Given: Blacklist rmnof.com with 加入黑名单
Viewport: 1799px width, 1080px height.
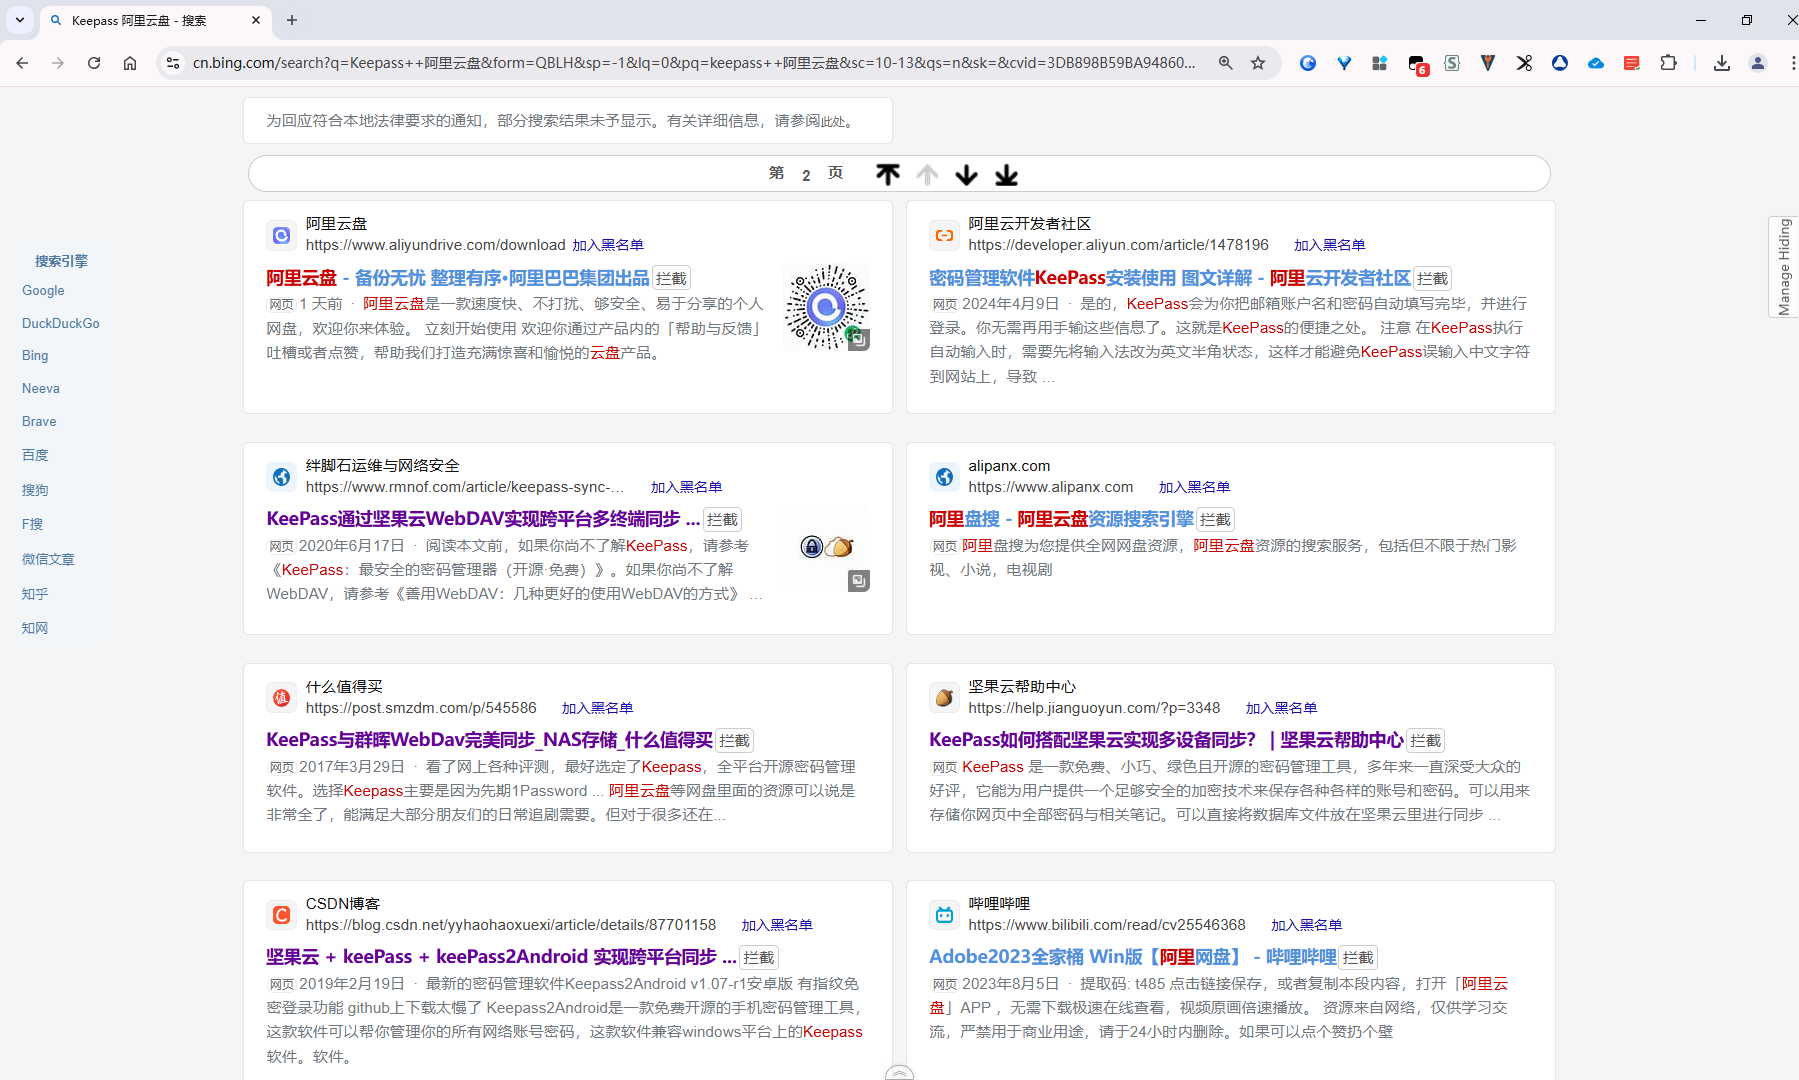Looking at the screenshot, I should coord(686,487).
